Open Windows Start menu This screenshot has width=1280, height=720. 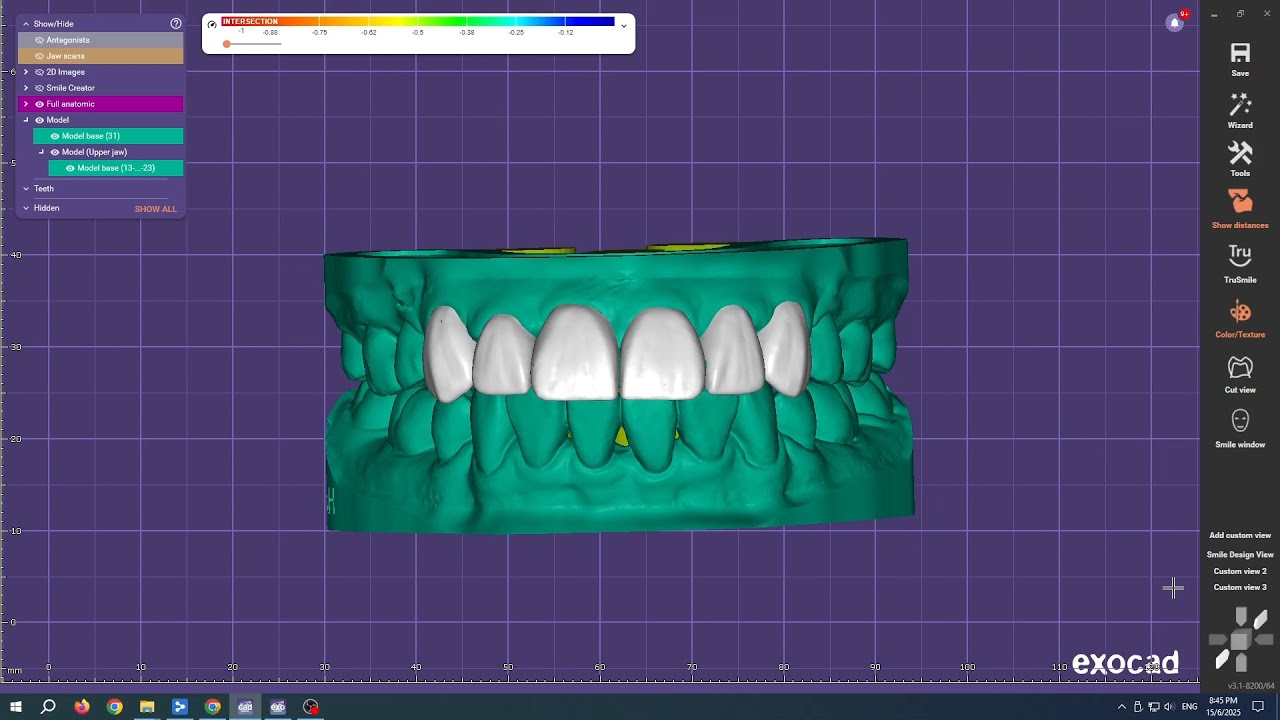[x=16, y=707]
